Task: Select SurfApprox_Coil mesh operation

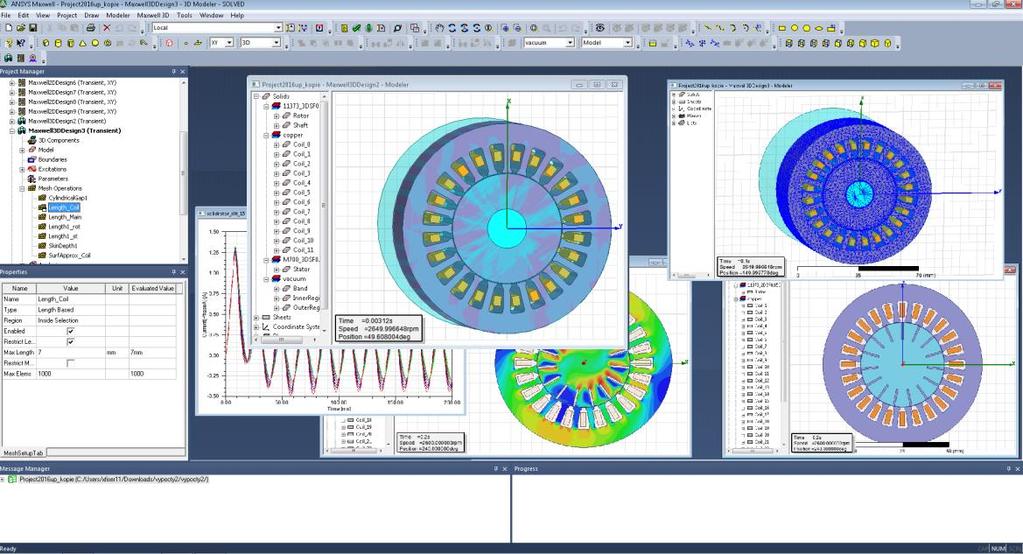Action: click(69, 255)
